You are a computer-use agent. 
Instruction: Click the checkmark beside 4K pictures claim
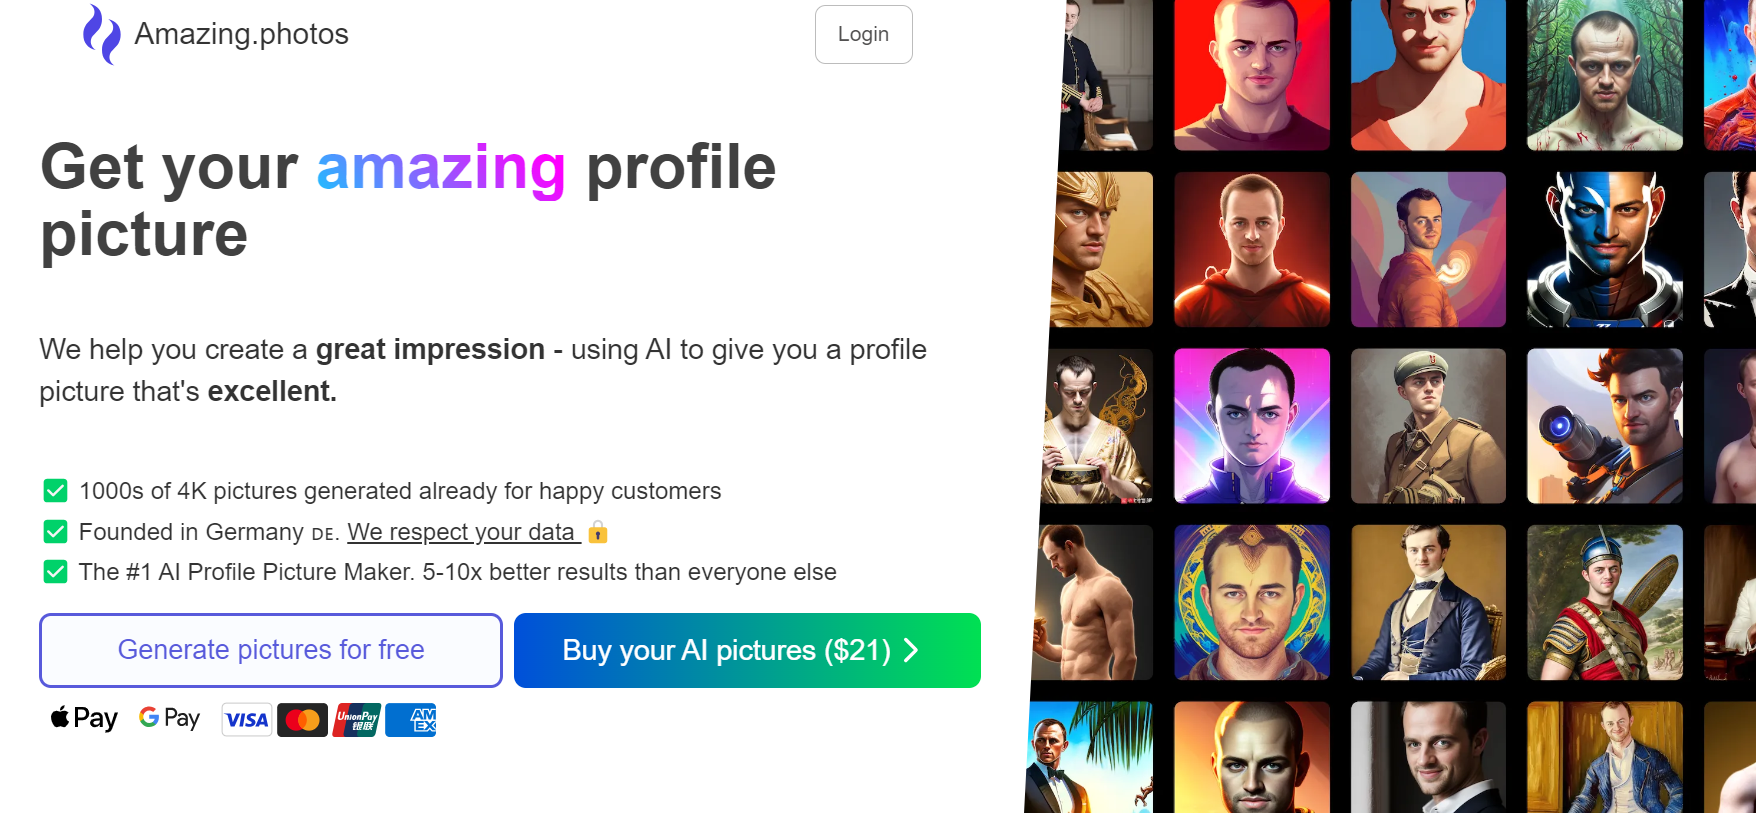(56, 490)
